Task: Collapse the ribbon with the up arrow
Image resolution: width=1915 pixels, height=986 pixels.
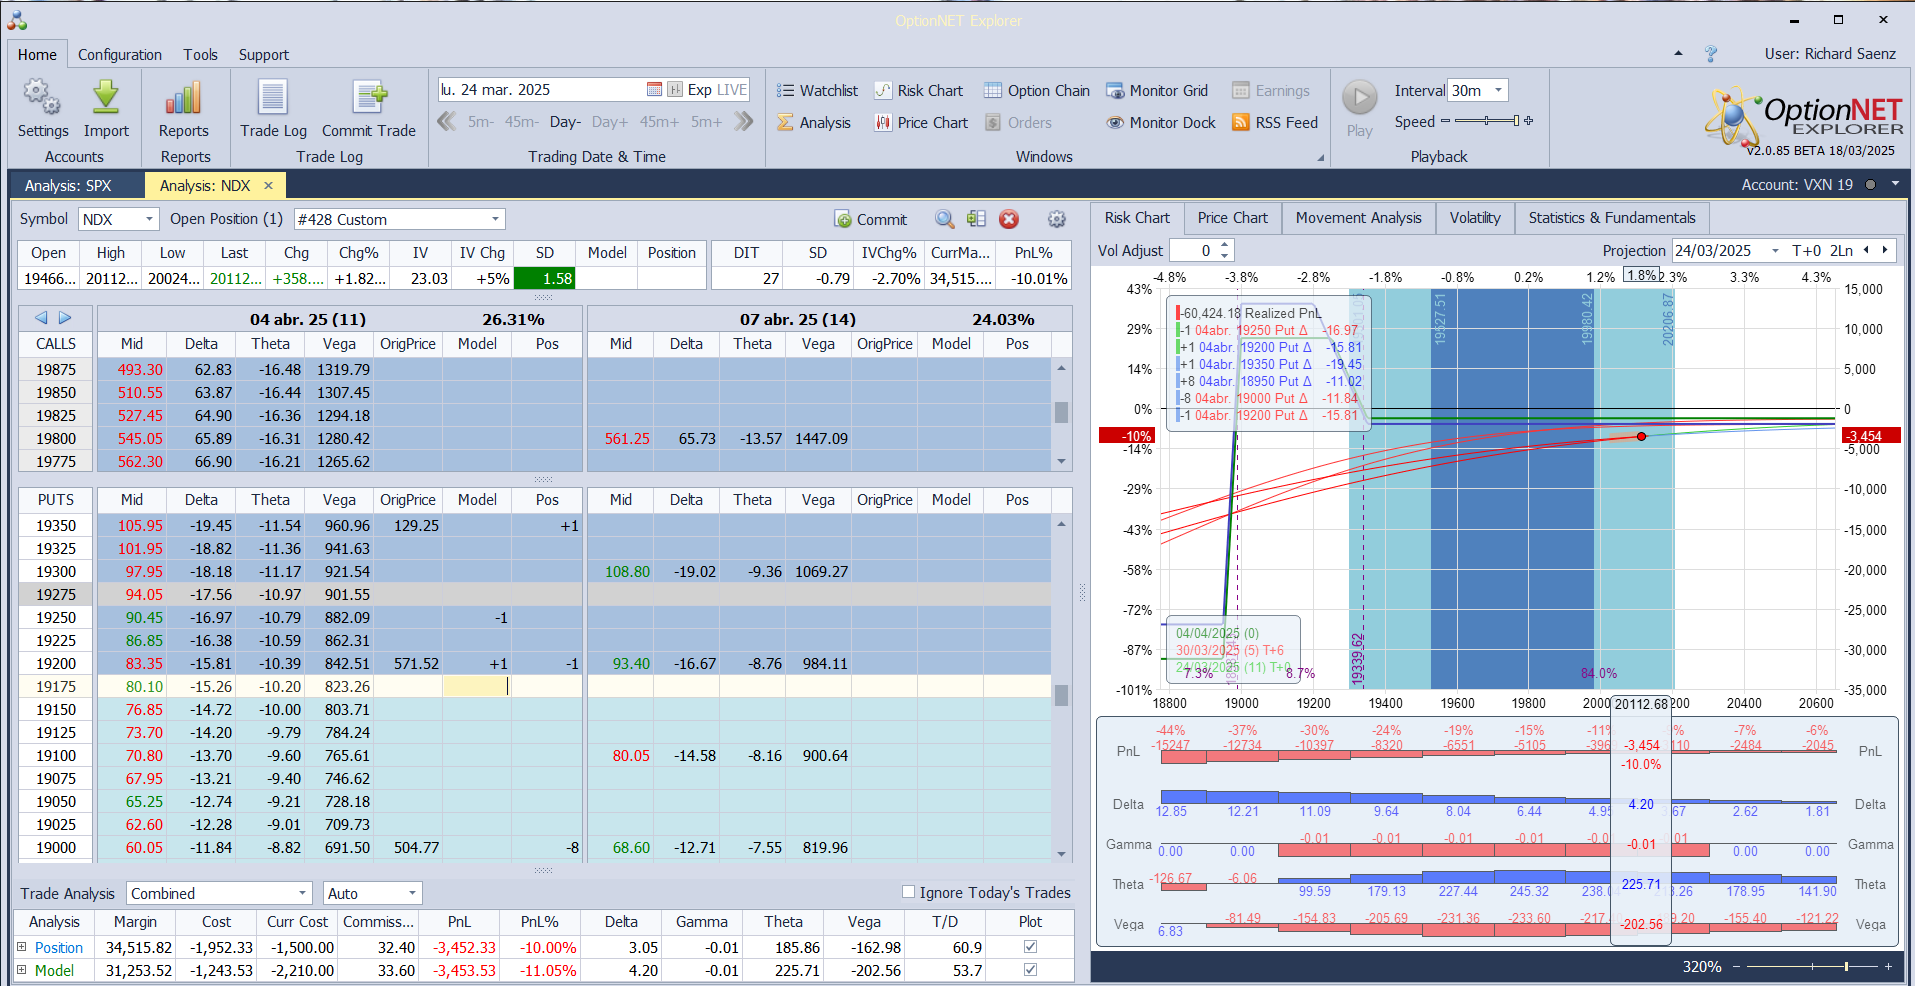Action: click(x=1678, y=54)
